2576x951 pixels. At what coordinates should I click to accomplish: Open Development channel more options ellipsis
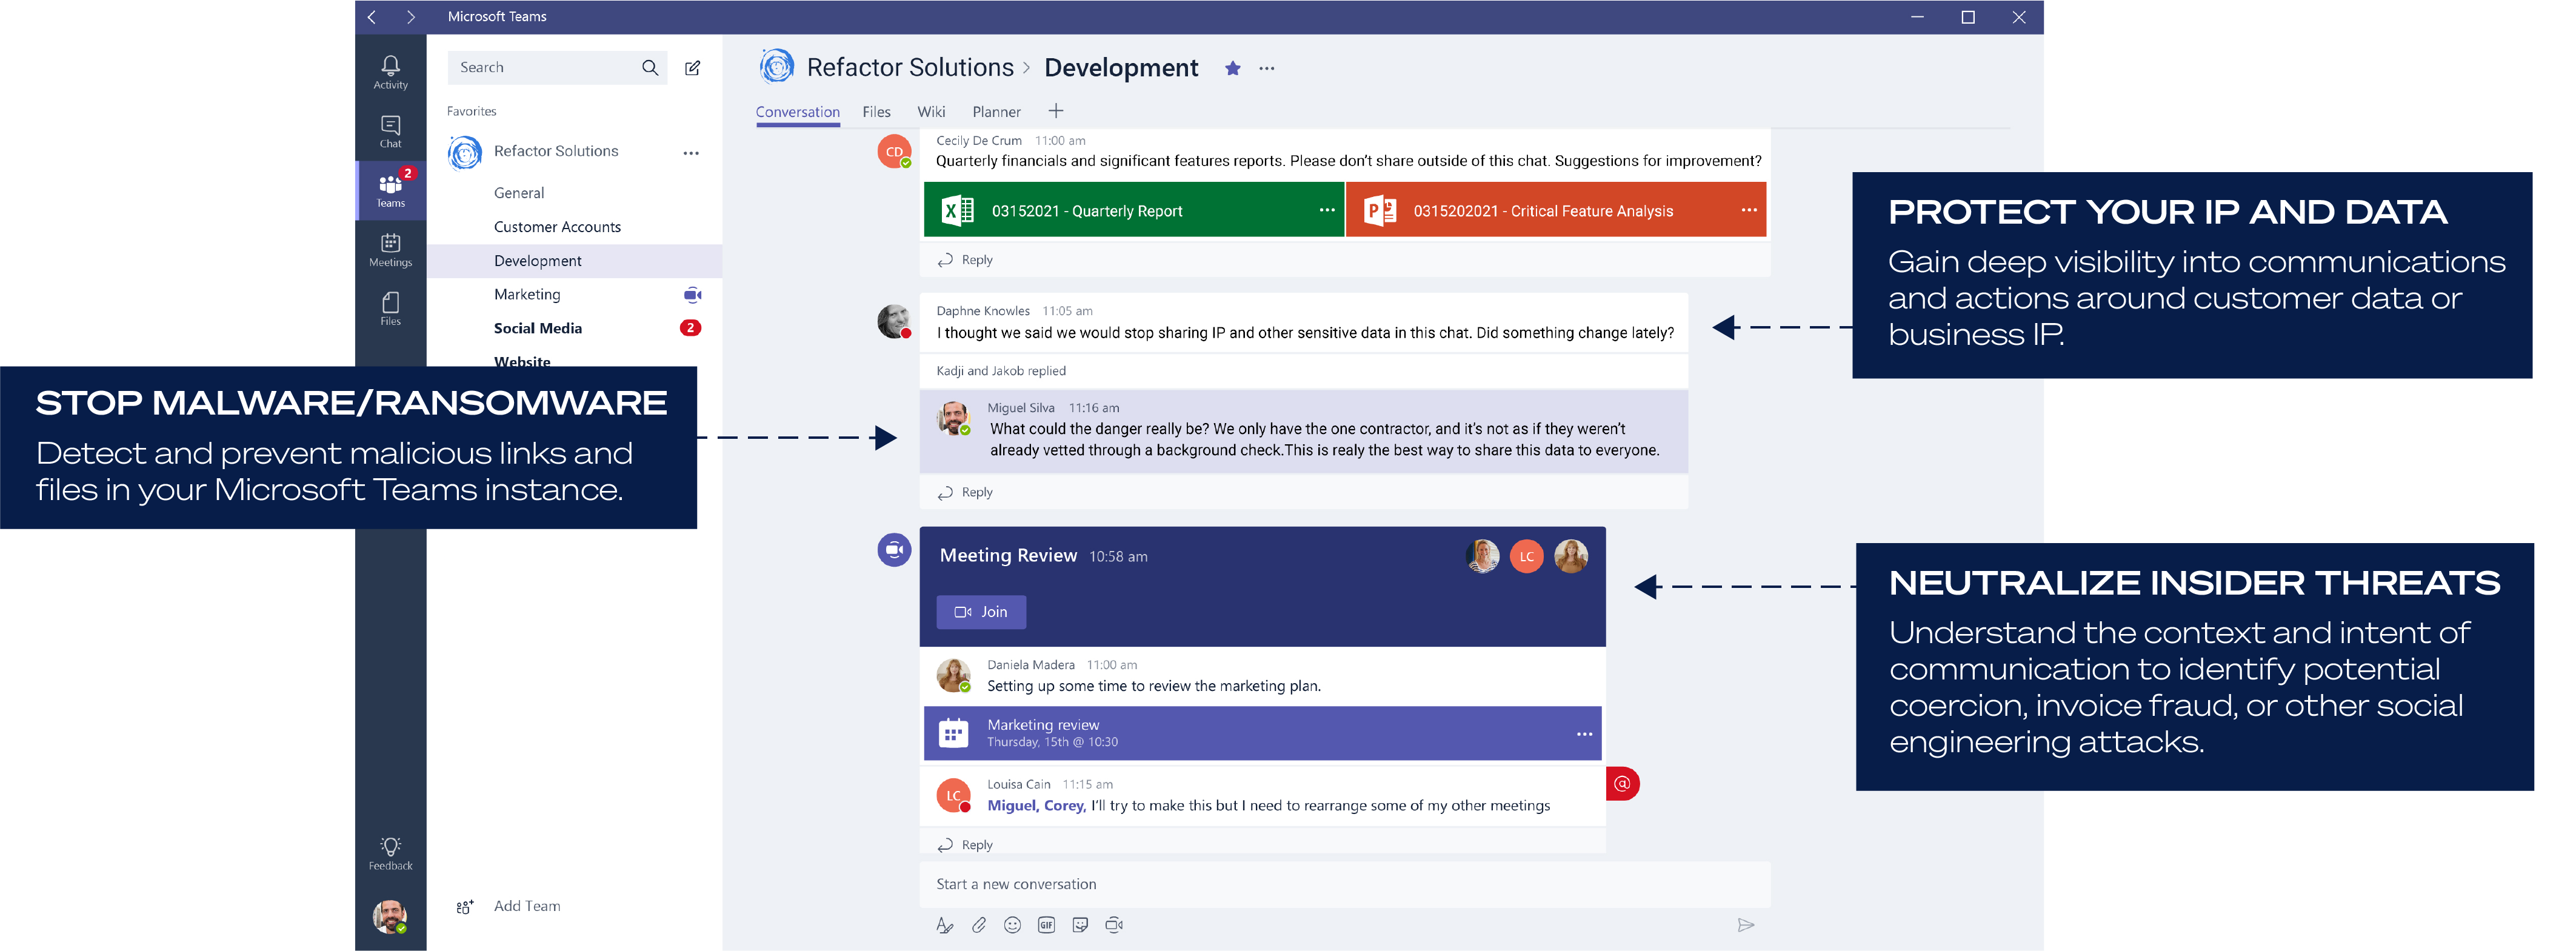[x=1267, y=68]
